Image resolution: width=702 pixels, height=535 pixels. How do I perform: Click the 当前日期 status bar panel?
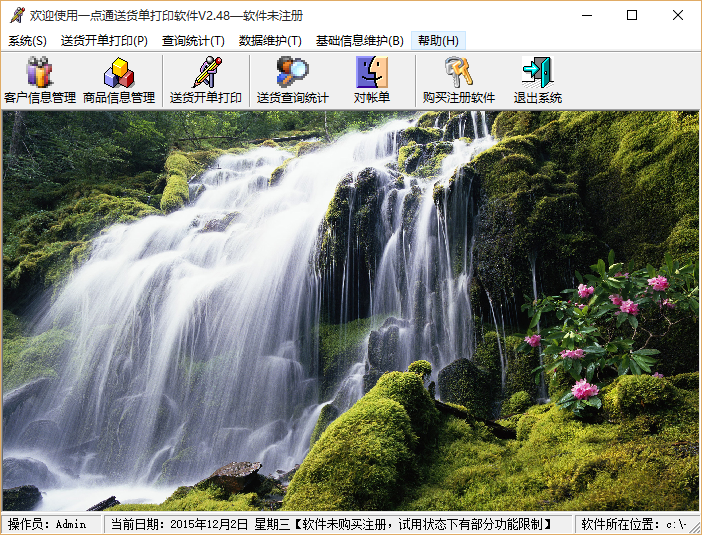[340, 524]
